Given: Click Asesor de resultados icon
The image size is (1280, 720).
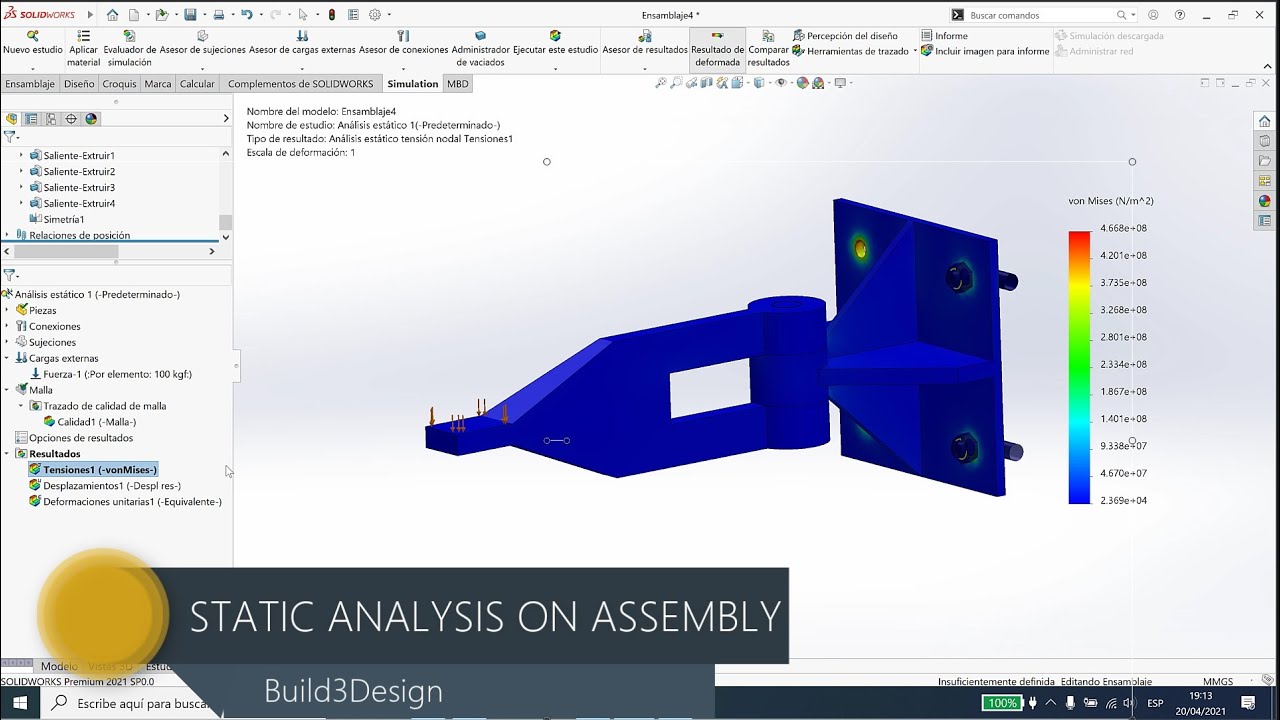Looking at the screenshot, I should (645, 36).
